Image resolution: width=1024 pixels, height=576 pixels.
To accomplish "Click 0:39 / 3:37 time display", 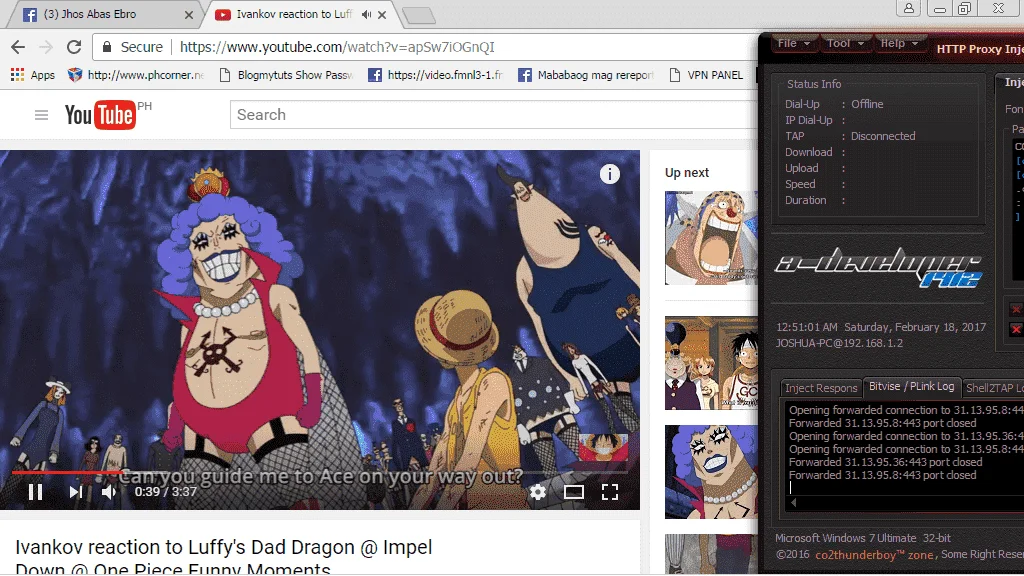I will (166, 492).
